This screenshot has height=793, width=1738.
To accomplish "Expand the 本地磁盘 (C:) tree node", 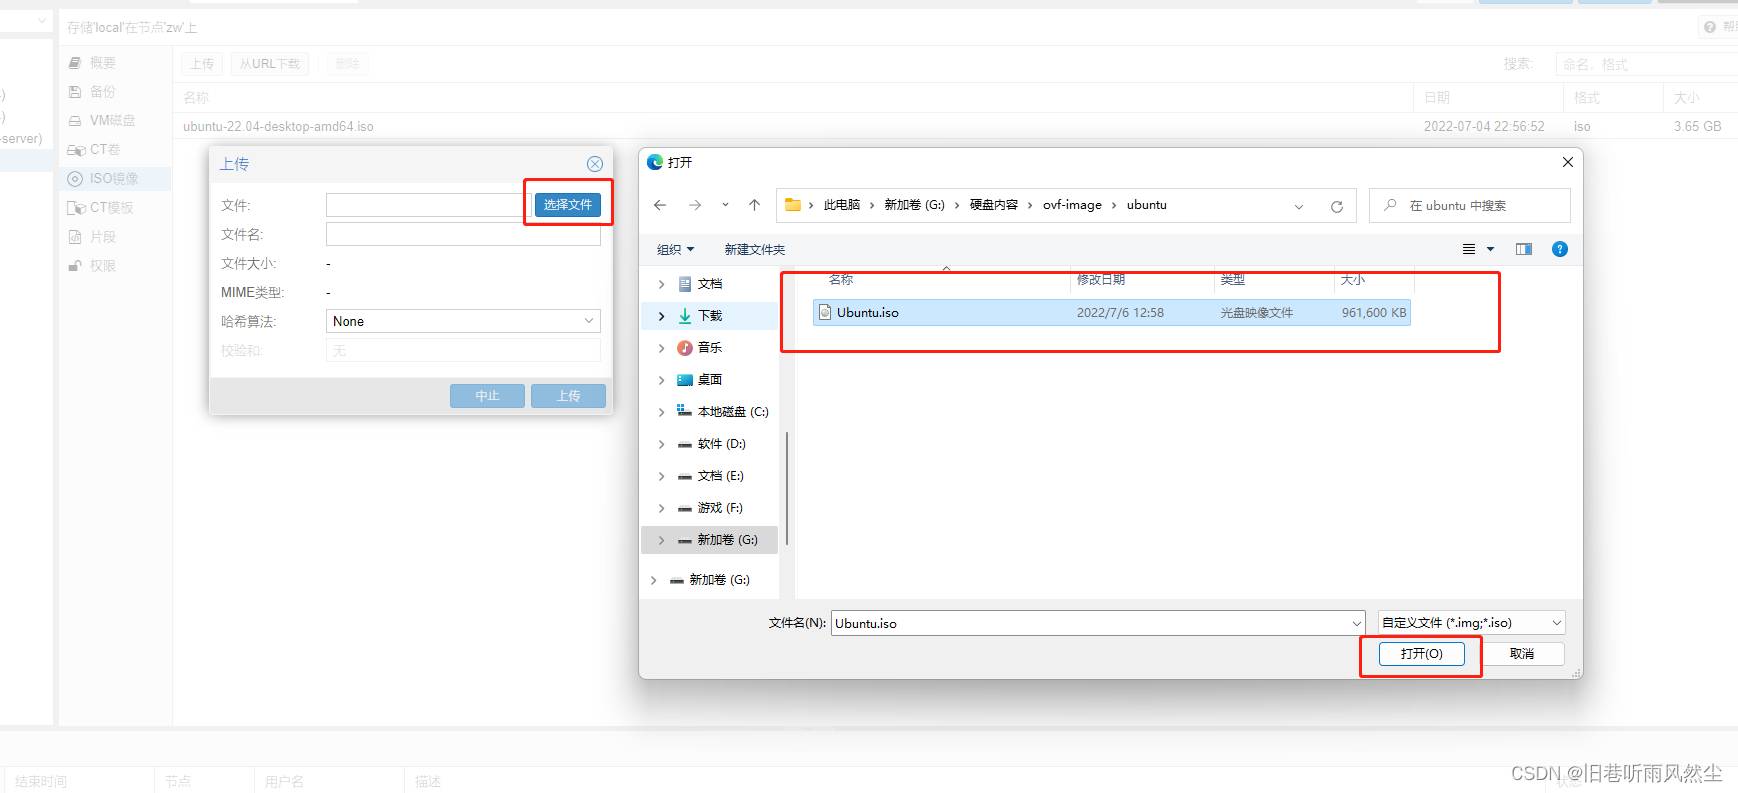I will pos(661,412).
